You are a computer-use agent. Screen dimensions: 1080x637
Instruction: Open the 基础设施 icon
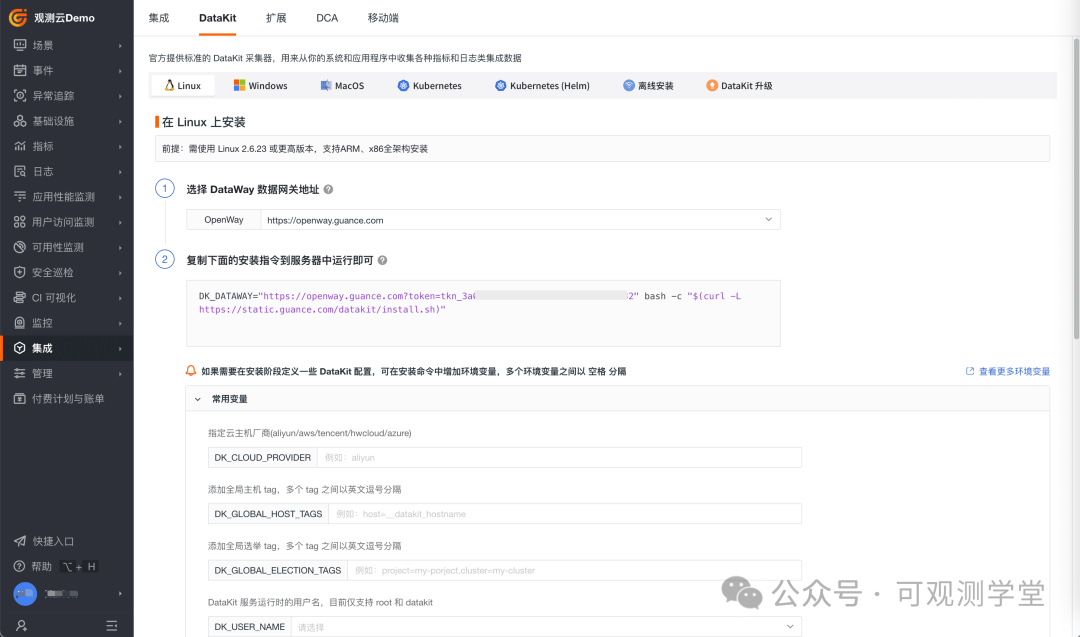click(x=20, y=121)
